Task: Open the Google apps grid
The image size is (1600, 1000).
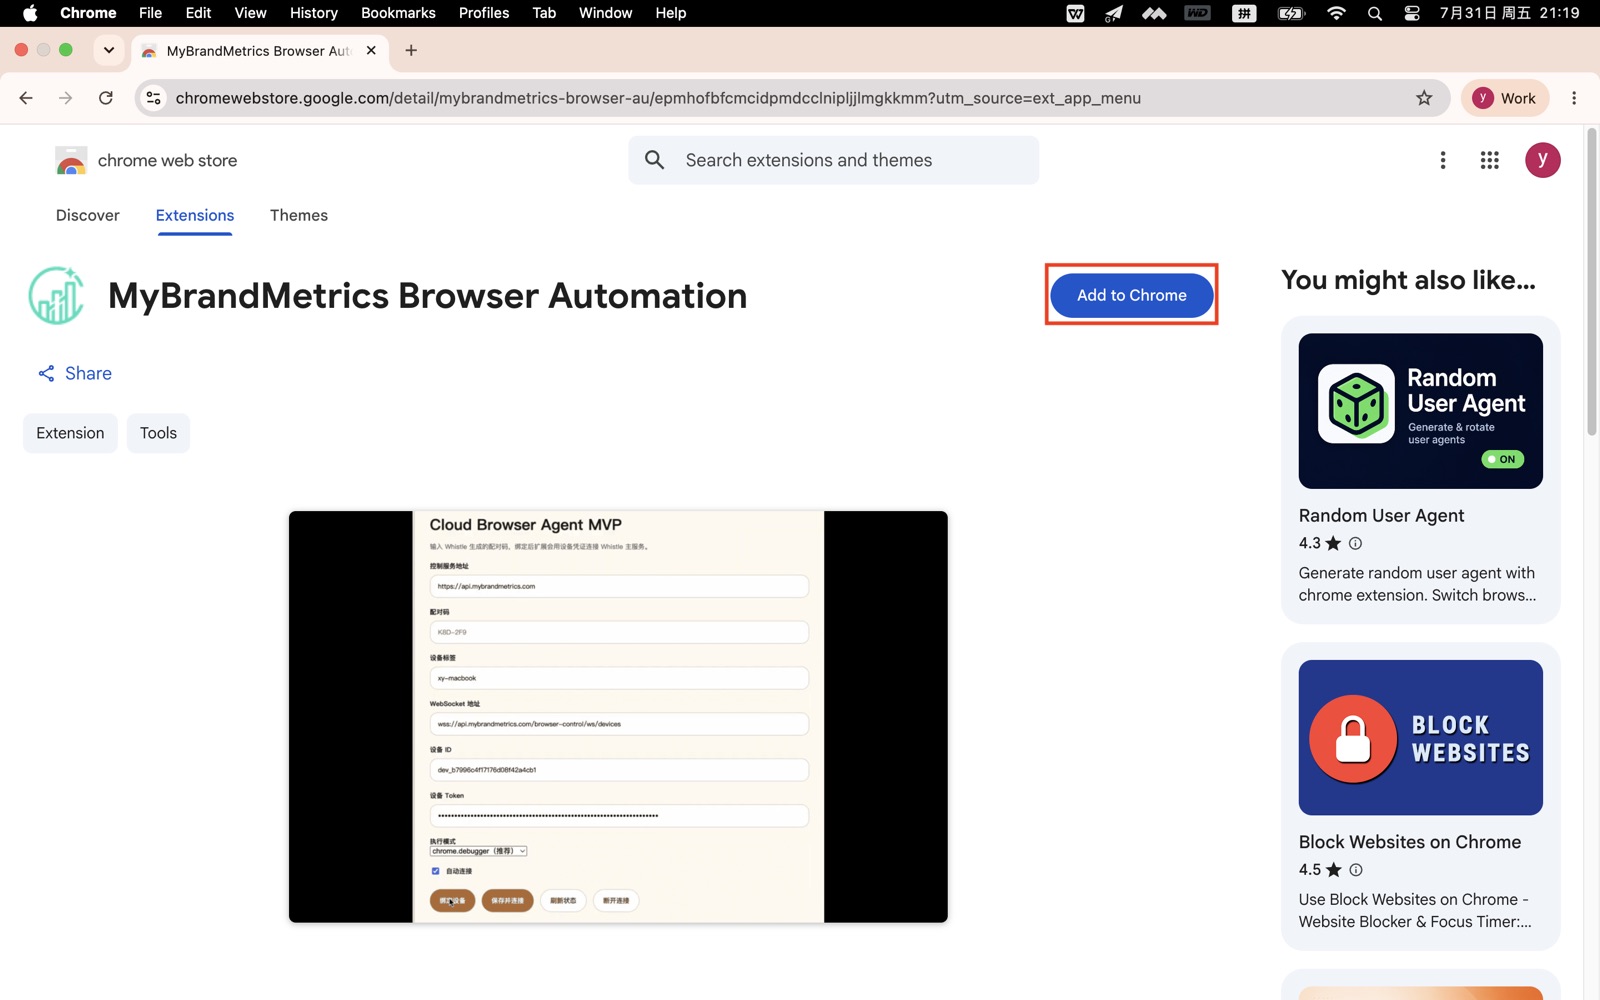Action: [1489, 160]
